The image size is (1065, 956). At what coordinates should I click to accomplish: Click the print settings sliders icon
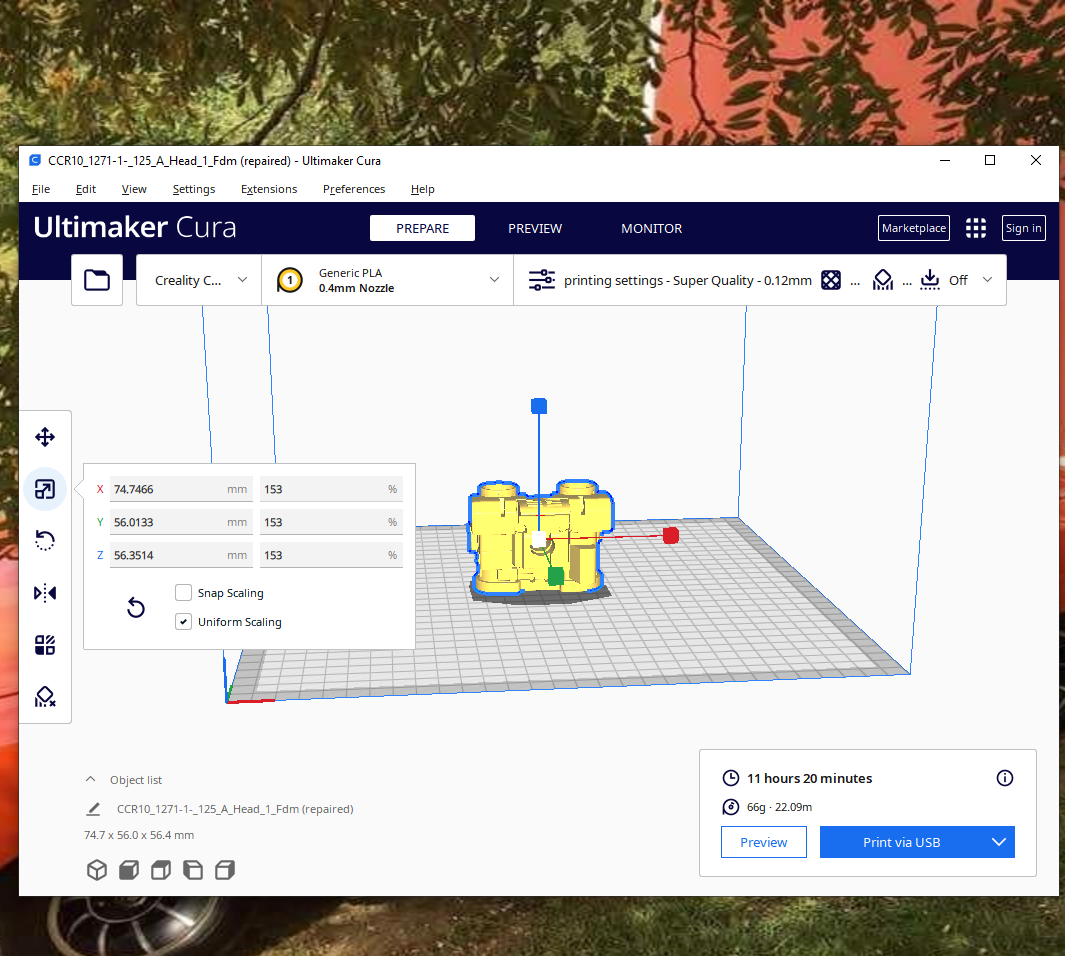[542, 280]
